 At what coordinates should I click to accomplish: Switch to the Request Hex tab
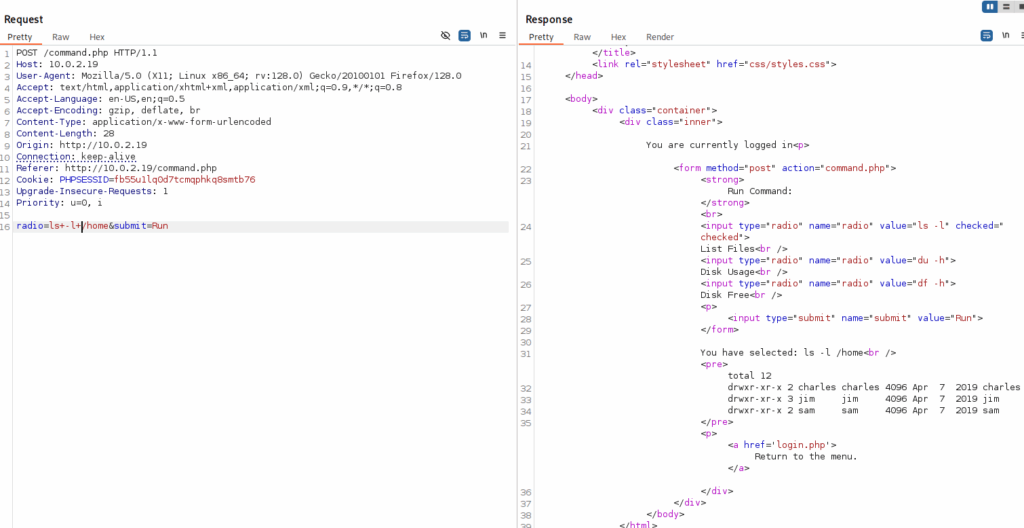click(x=97, y=37)
